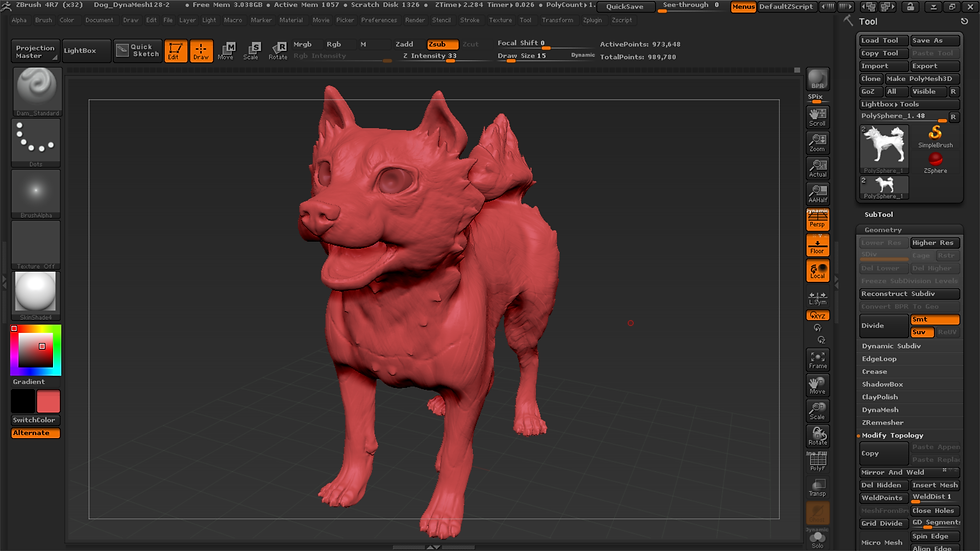
Task: Expand the SubTool palette section
Action: coord(879,214)
